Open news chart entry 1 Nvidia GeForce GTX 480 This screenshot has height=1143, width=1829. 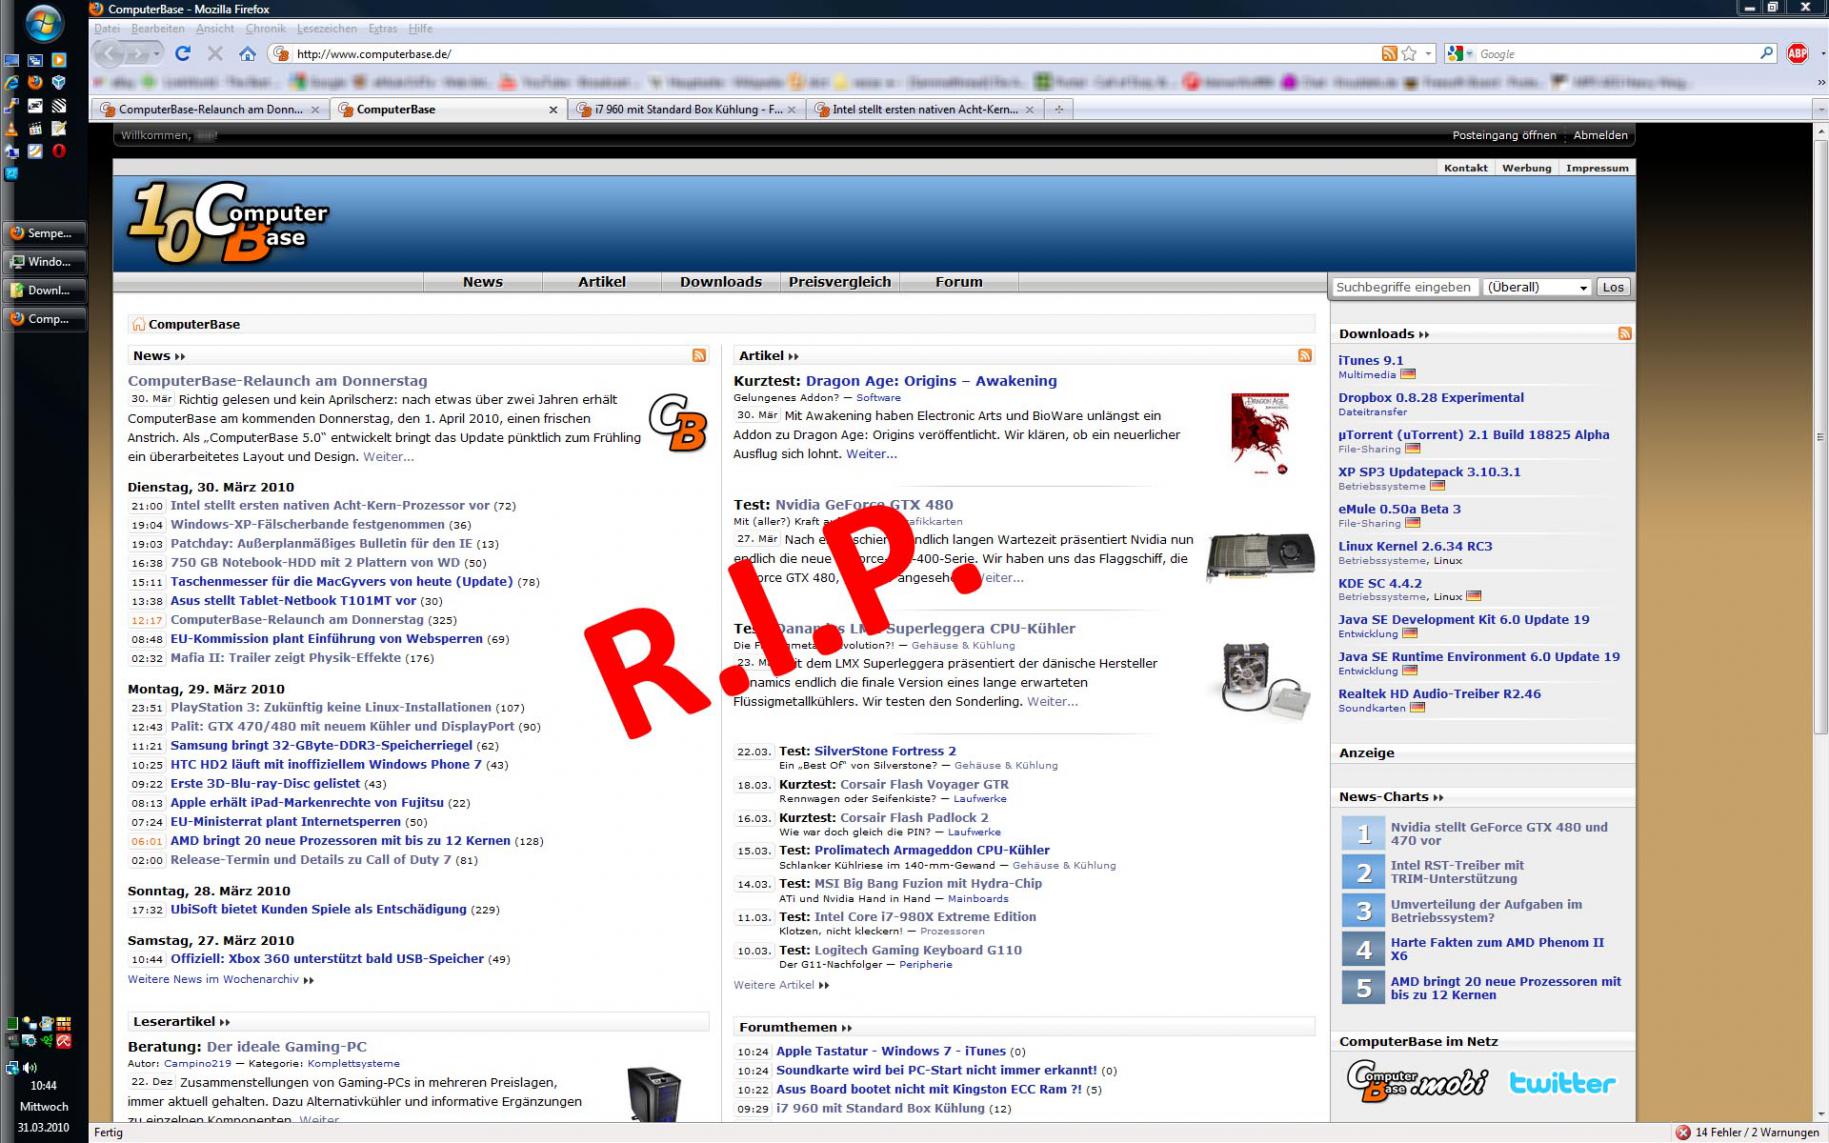[x=1499, y=834]
